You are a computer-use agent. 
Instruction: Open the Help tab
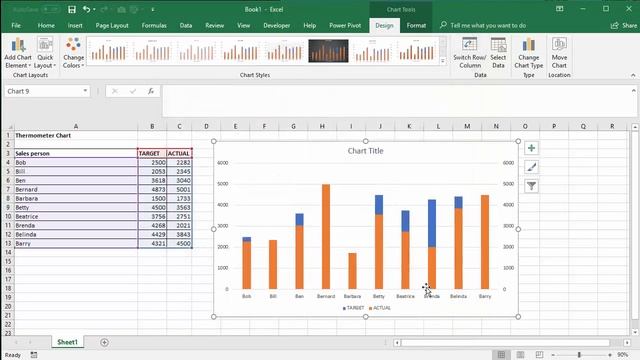(309, 25)
